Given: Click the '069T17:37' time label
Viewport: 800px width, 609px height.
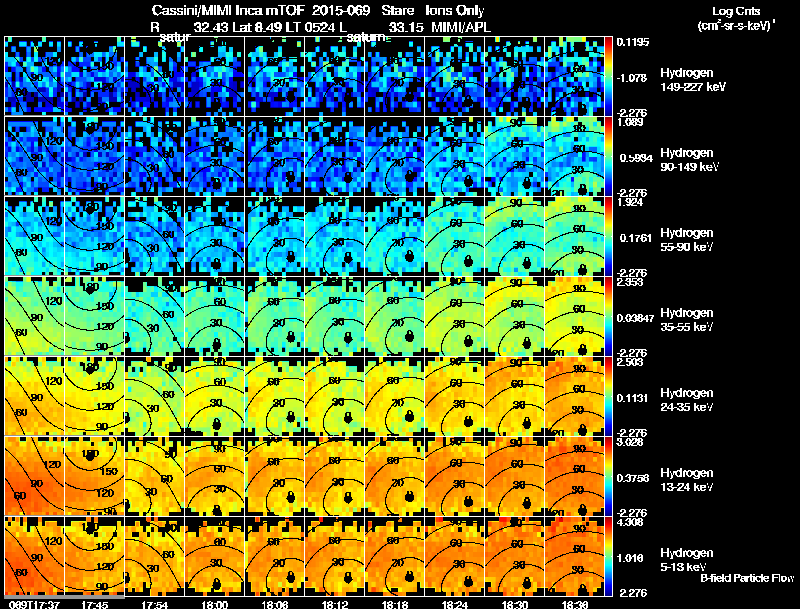Looking at the screenshot, I should pyautogui.click(x=34, y=604).
